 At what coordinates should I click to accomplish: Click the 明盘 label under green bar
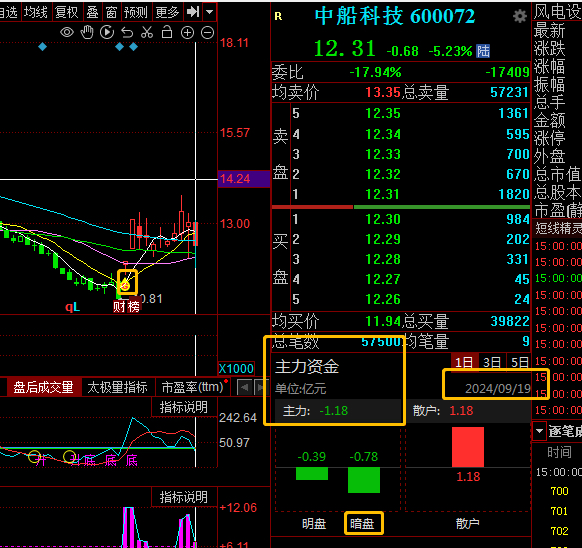[x=314, y=523]
